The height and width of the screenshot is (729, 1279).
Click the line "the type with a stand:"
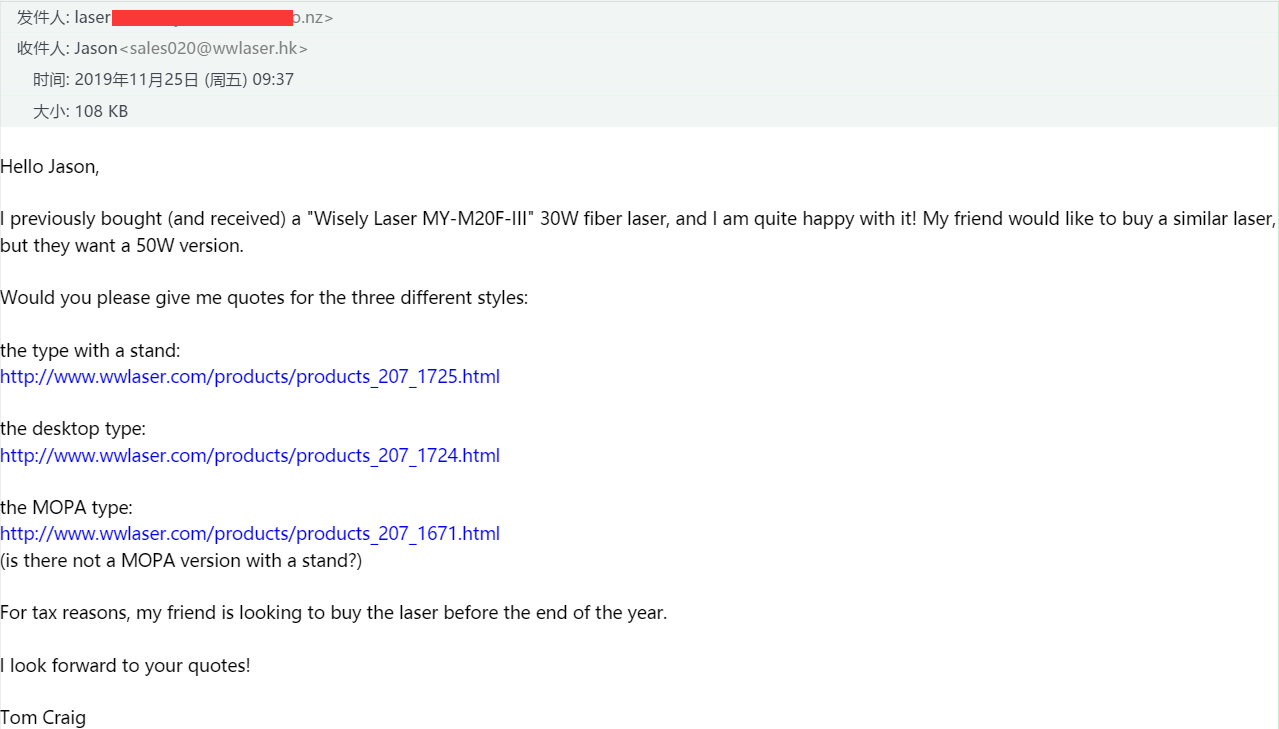tap(90, 351)
